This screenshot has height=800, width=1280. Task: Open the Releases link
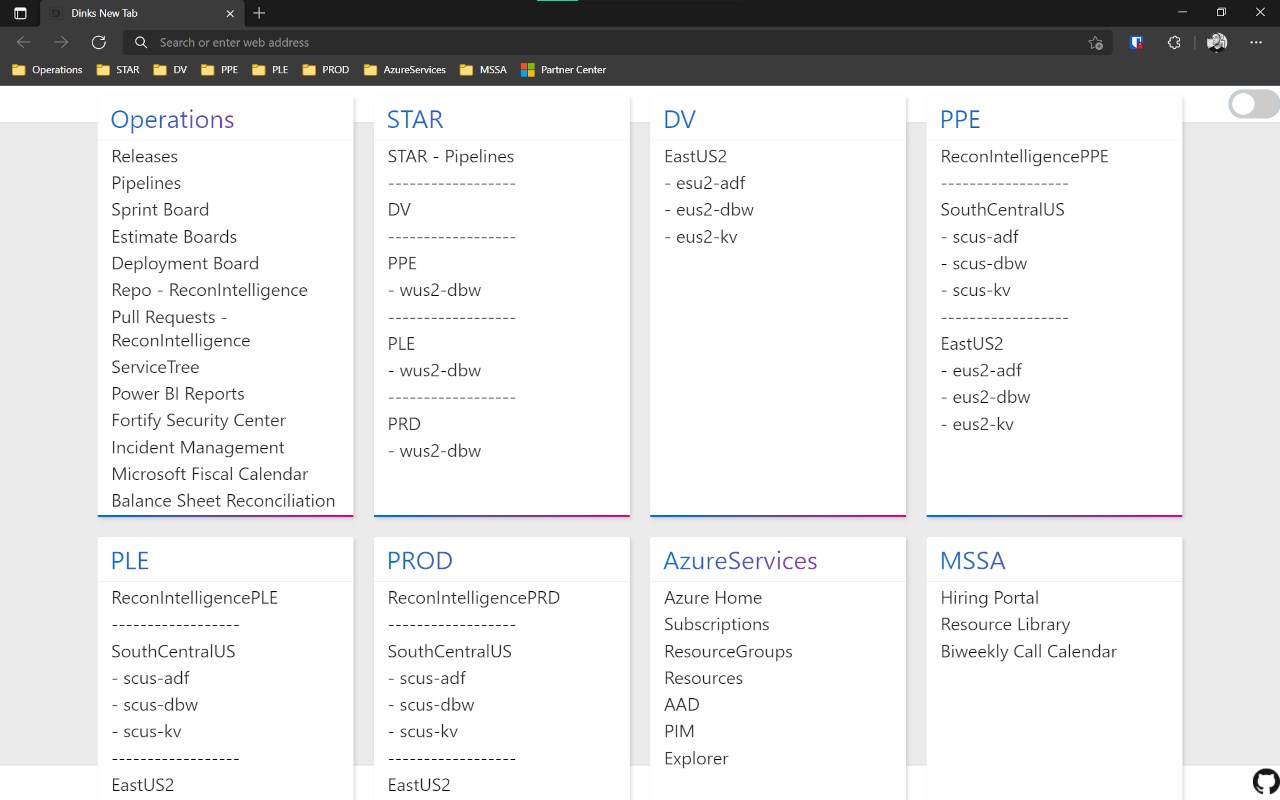(145, 156)
